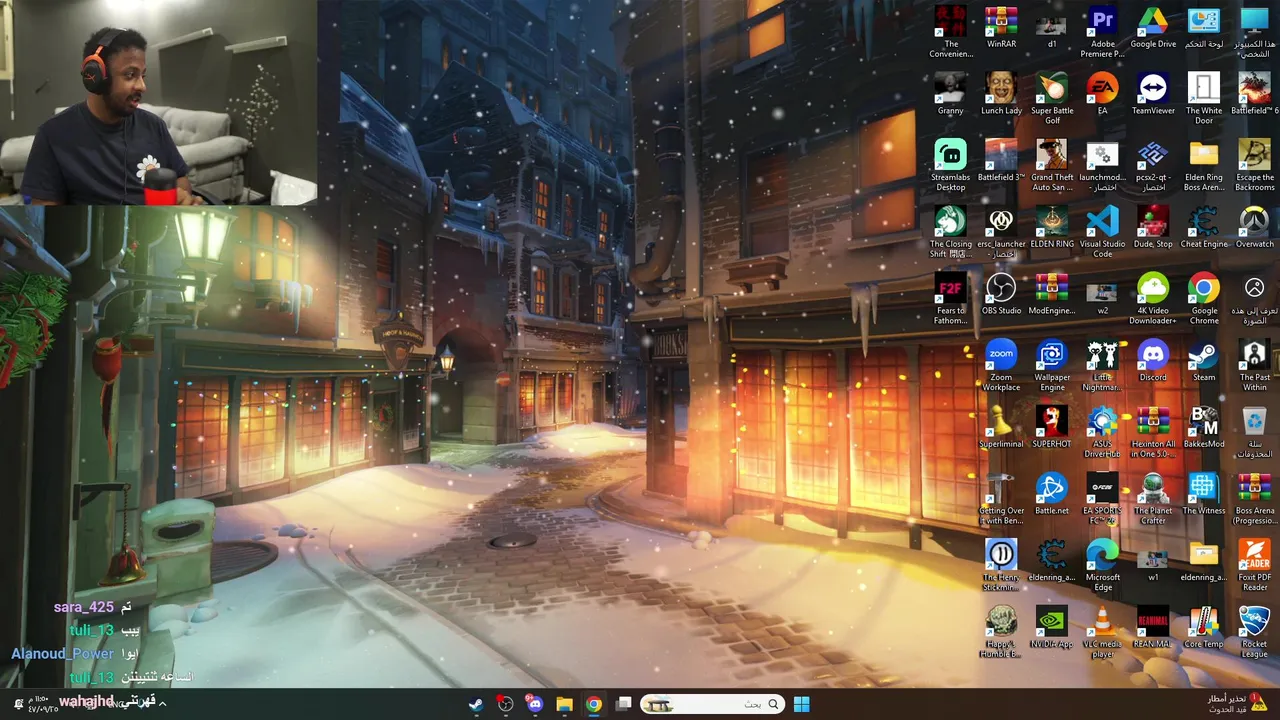Launch Grand Theft Auto San Andreas icon
Image resolution: width=1280 pixels, height=720 pixels.
(x=1052, y=165)
